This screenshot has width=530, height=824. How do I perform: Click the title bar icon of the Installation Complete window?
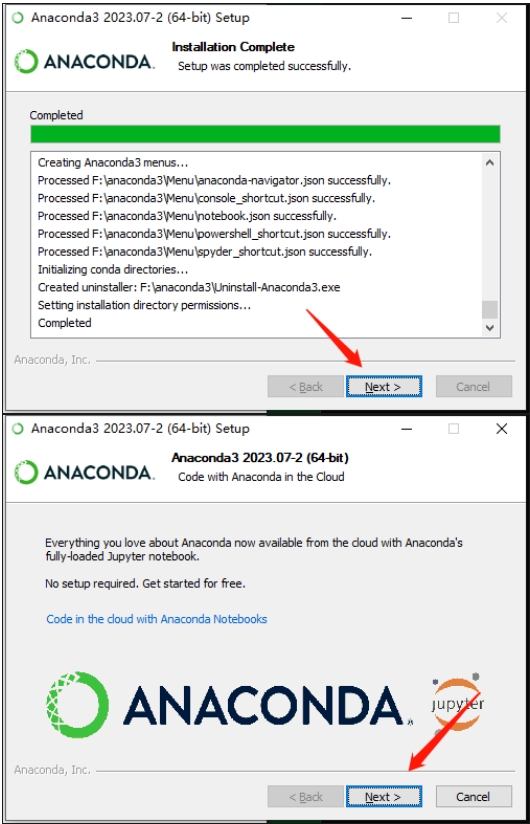(x=18, y=18)
